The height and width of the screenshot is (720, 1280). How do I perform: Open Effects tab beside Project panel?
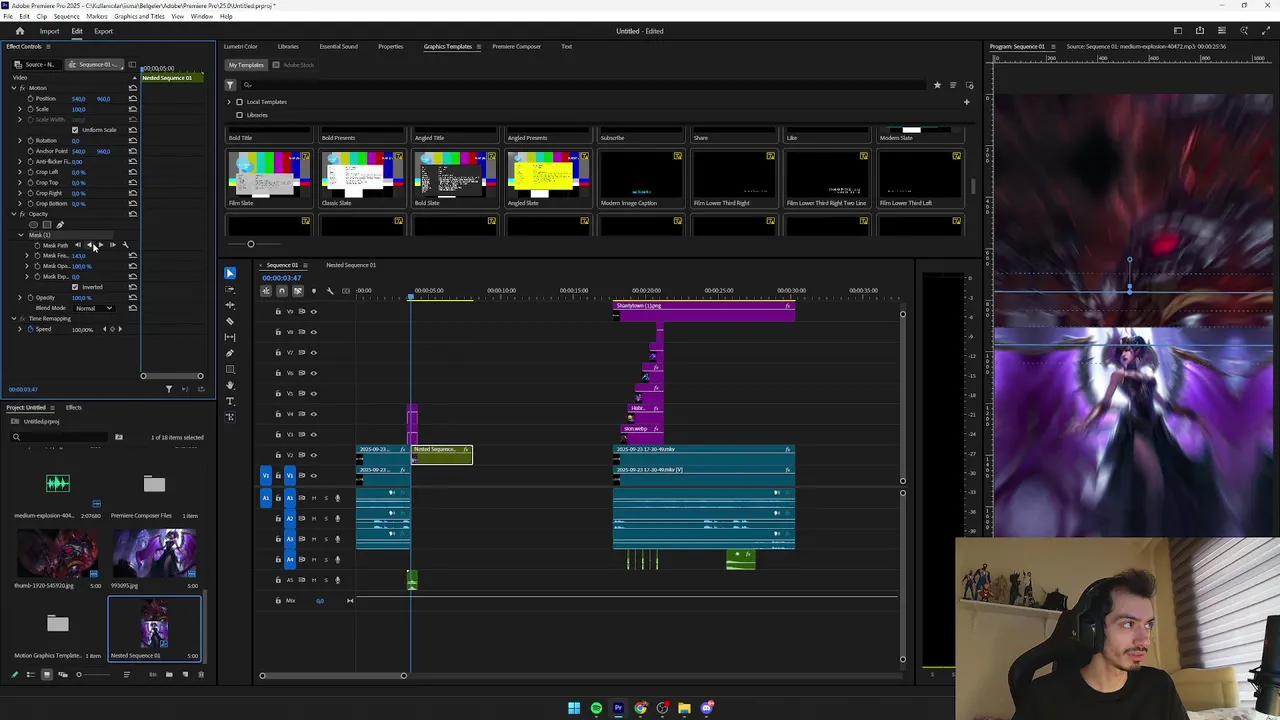pos(74,408)
